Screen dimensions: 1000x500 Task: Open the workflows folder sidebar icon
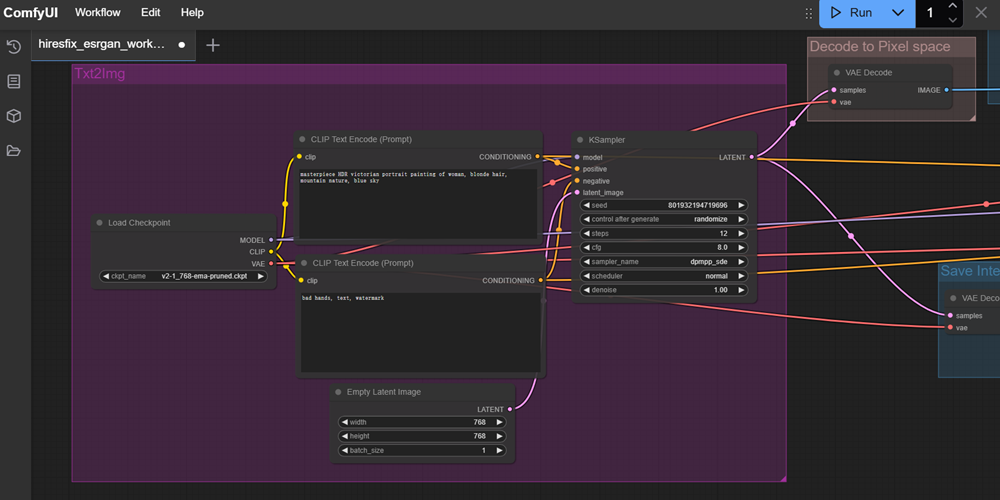pos(13,151)
